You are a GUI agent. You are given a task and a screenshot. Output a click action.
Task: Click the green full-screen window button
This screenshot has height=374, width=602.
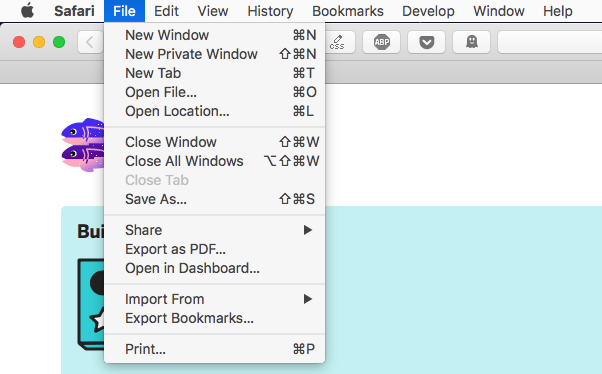point(59,42)
